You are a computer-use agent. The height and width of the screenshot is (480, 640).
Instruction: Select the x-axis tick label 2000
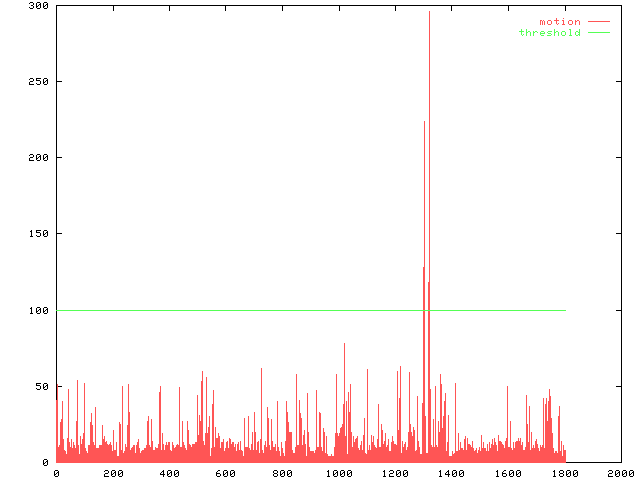[620, 474]
